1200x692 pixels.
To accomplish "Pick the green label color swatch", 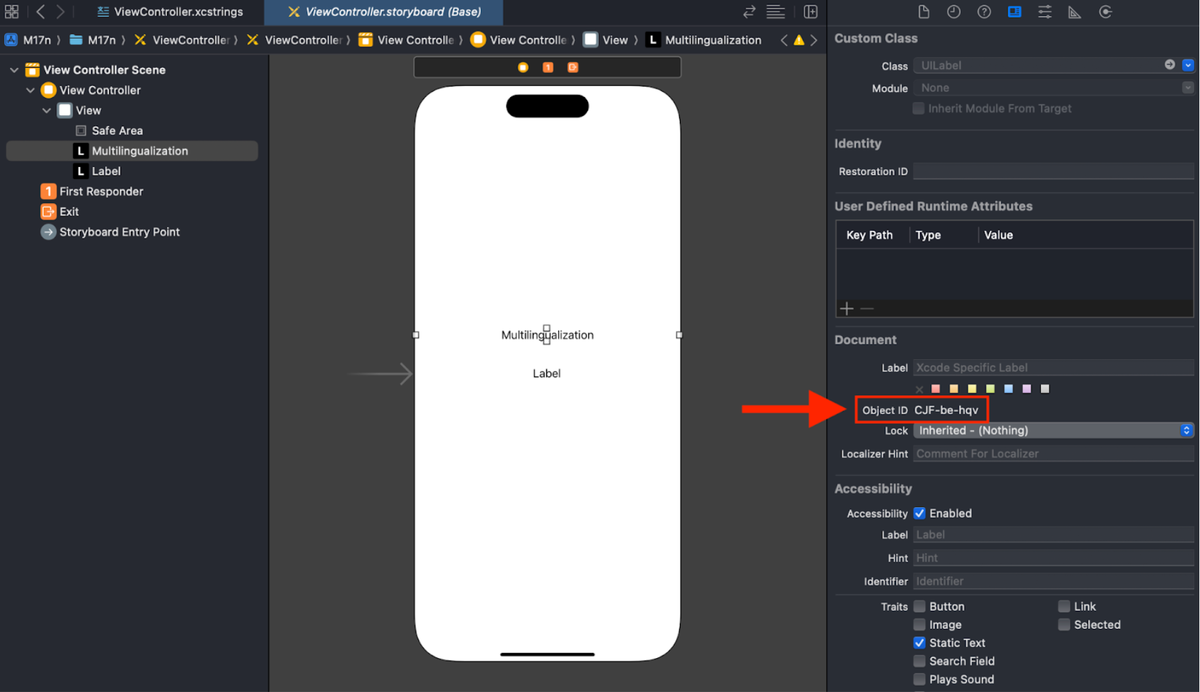I will [x=990, y=389].
